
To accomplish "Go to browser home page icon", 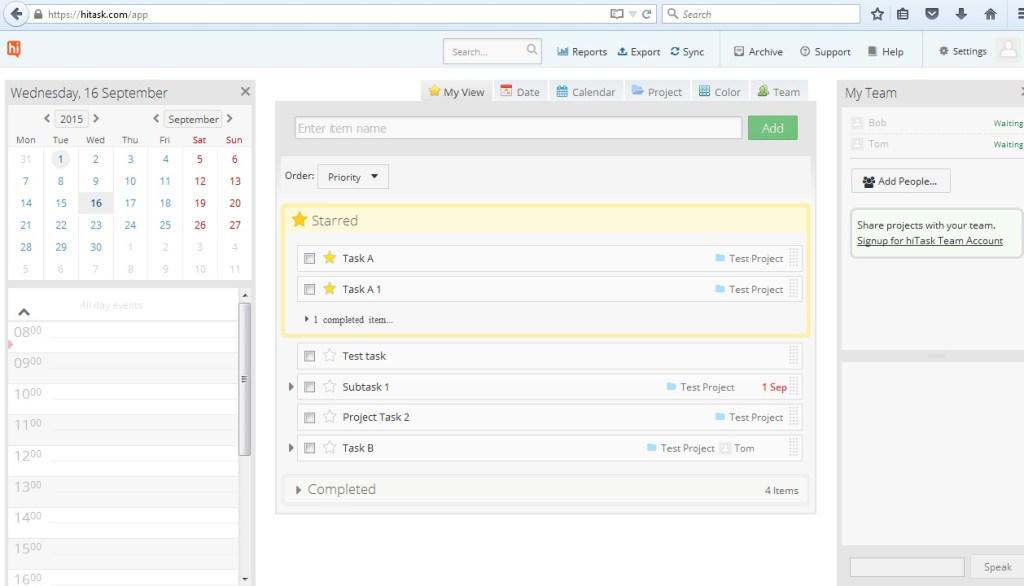I will pyautogui.click(x=990, y=14).
